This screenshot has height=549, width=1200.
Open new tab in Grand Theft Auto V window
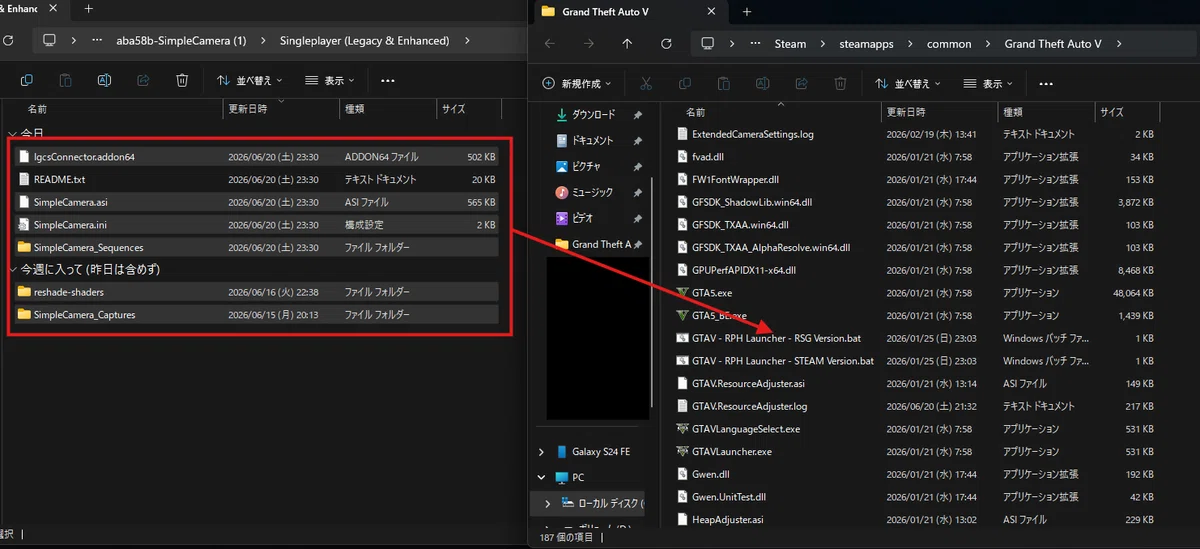747,12
